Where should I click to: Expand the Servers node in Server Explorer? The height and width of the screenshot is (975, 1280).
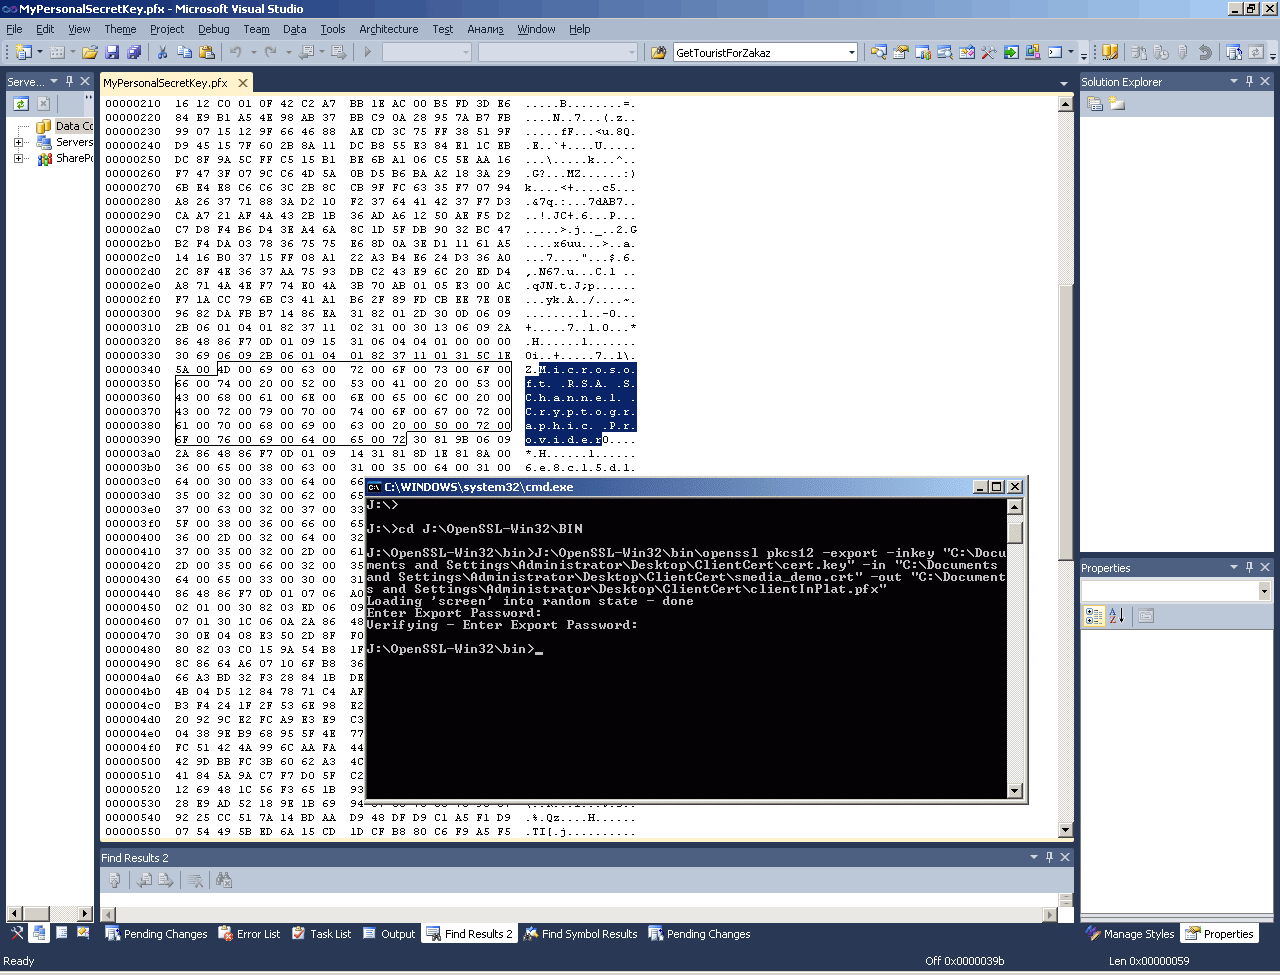point(18,142)
